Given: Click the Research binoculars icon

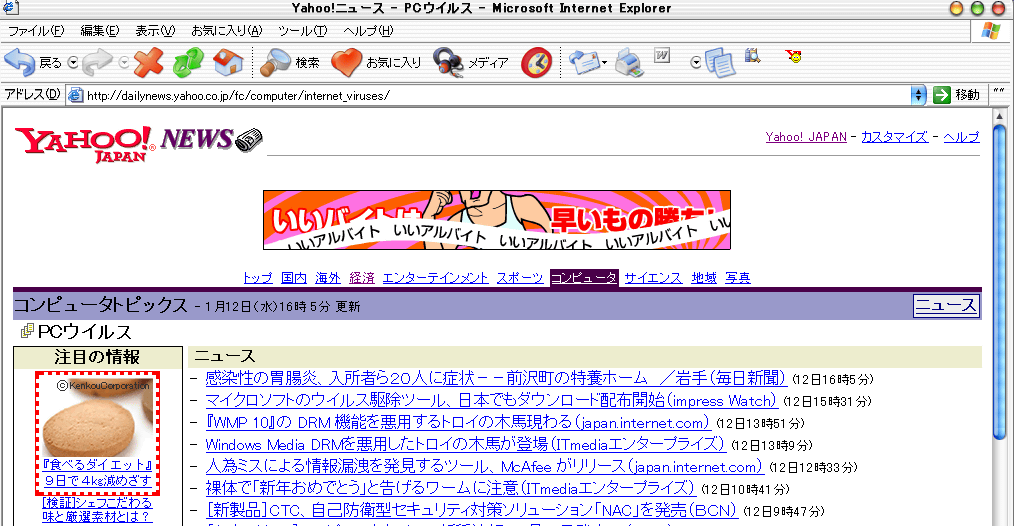Looking at the screenshot, I should tap(752, 56).
